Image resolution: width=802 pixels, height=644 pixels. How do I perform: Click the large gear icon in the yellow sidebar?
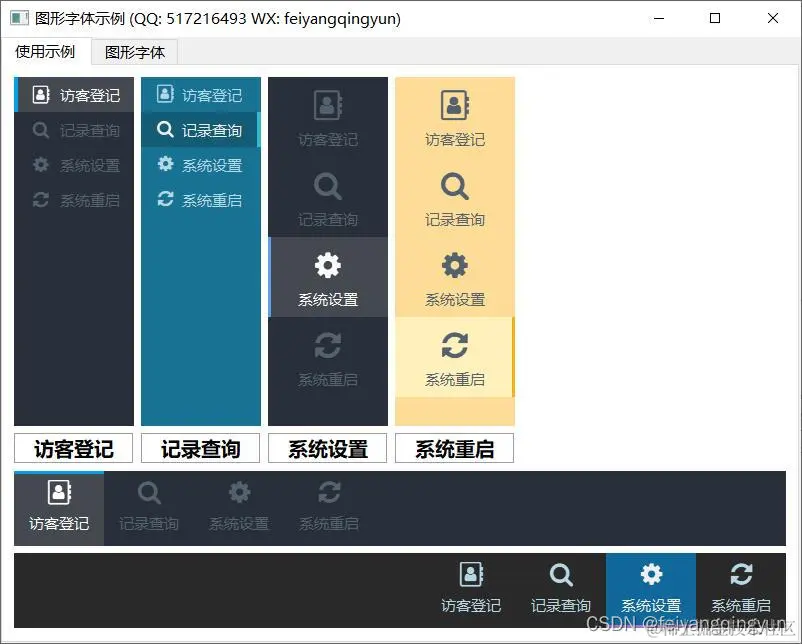coord(454,265)
